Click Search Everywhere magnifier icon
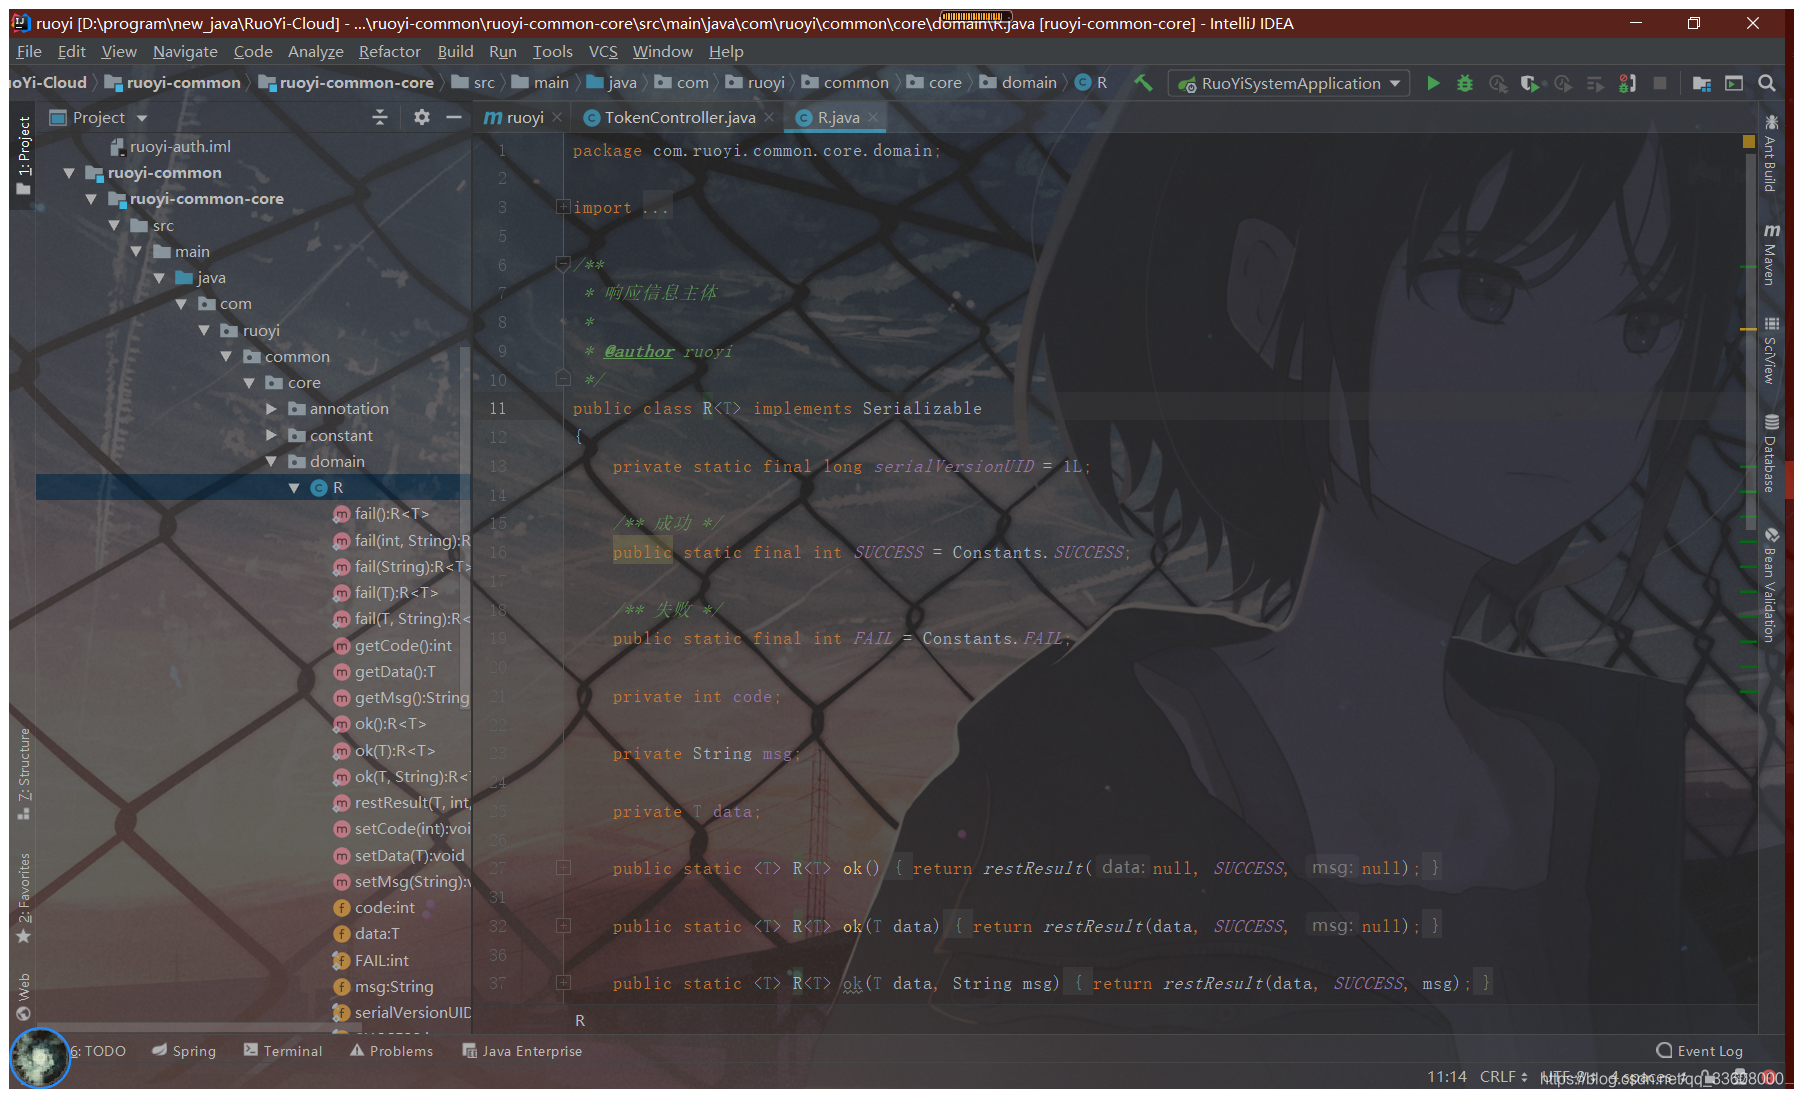 (1767, 83)
